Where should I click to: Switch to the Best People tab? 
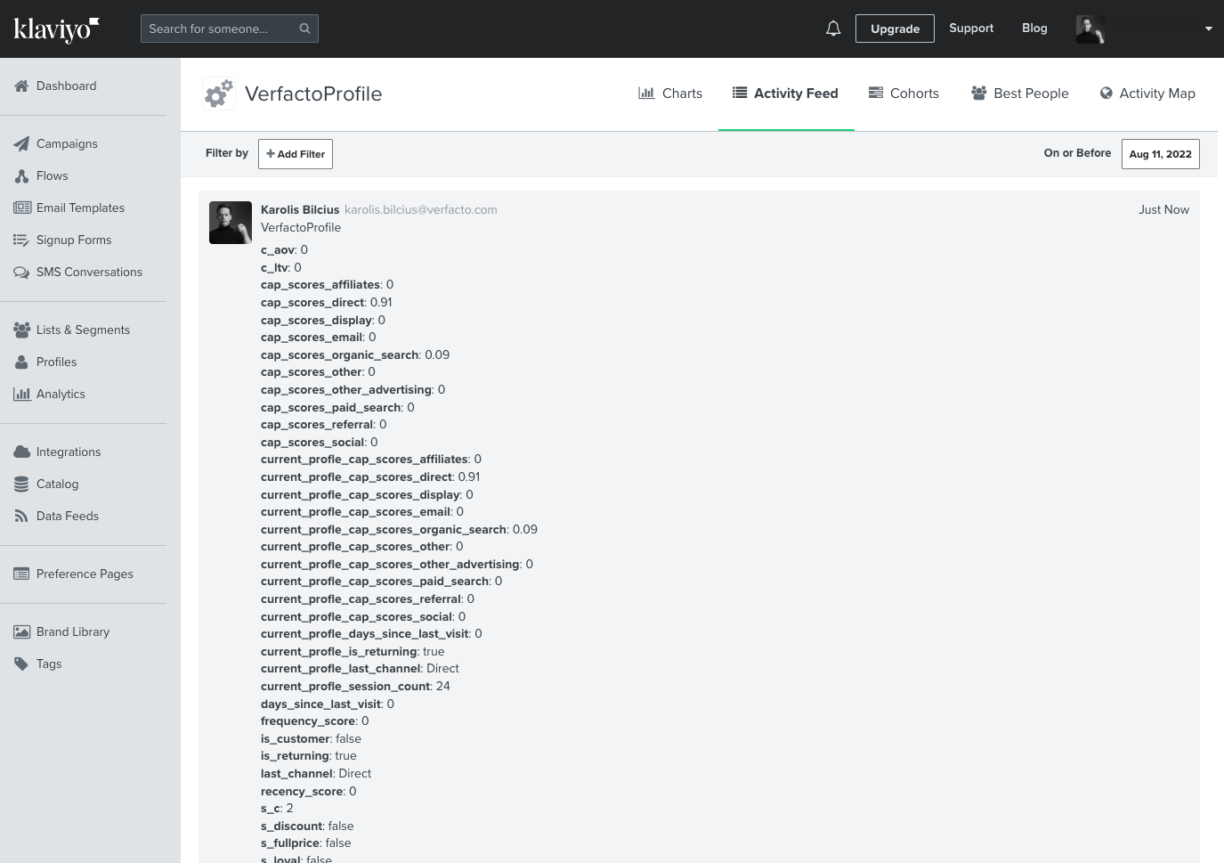click(x=1020, y=93)
